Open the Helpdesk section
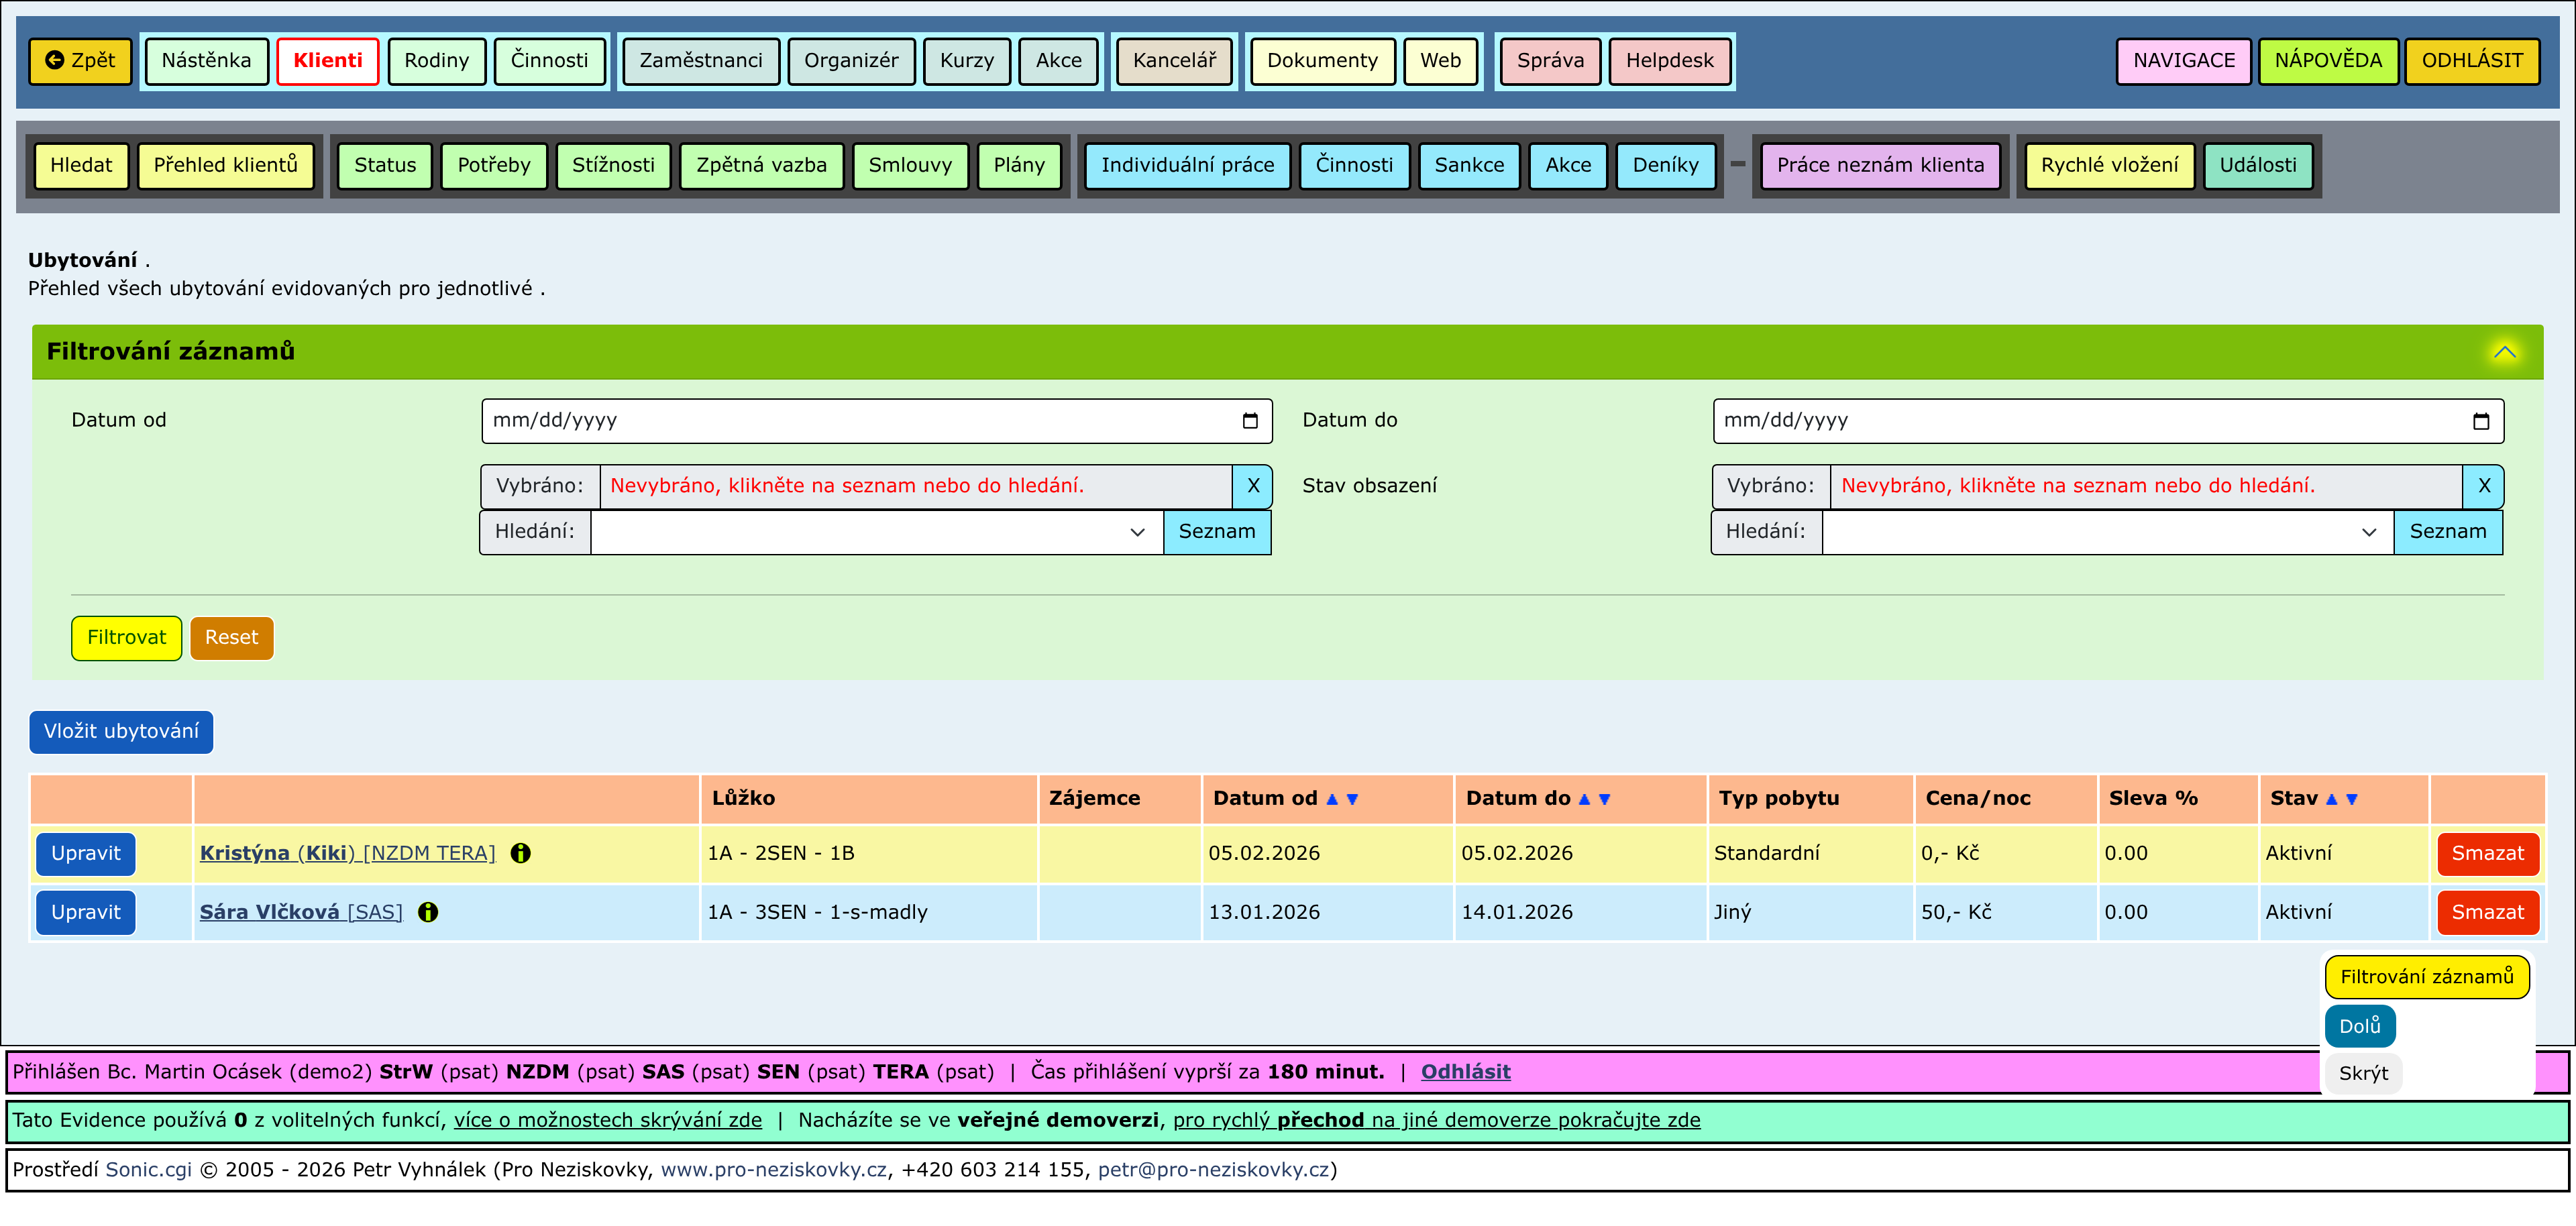The width and height of the screenshot is (2576, 1226). [x=1669, y=61]
